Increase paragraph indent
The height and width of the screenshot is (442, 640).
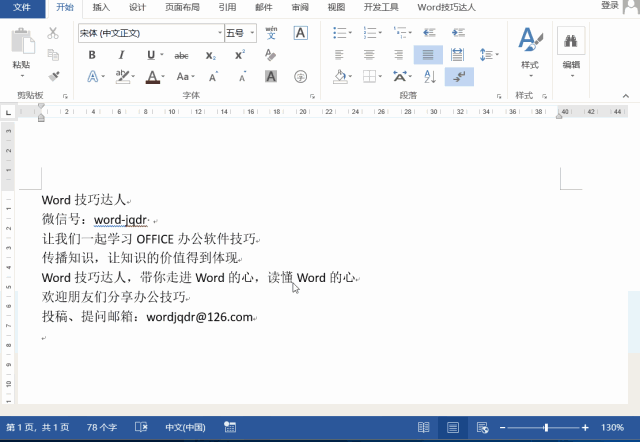tap(458, 33)
